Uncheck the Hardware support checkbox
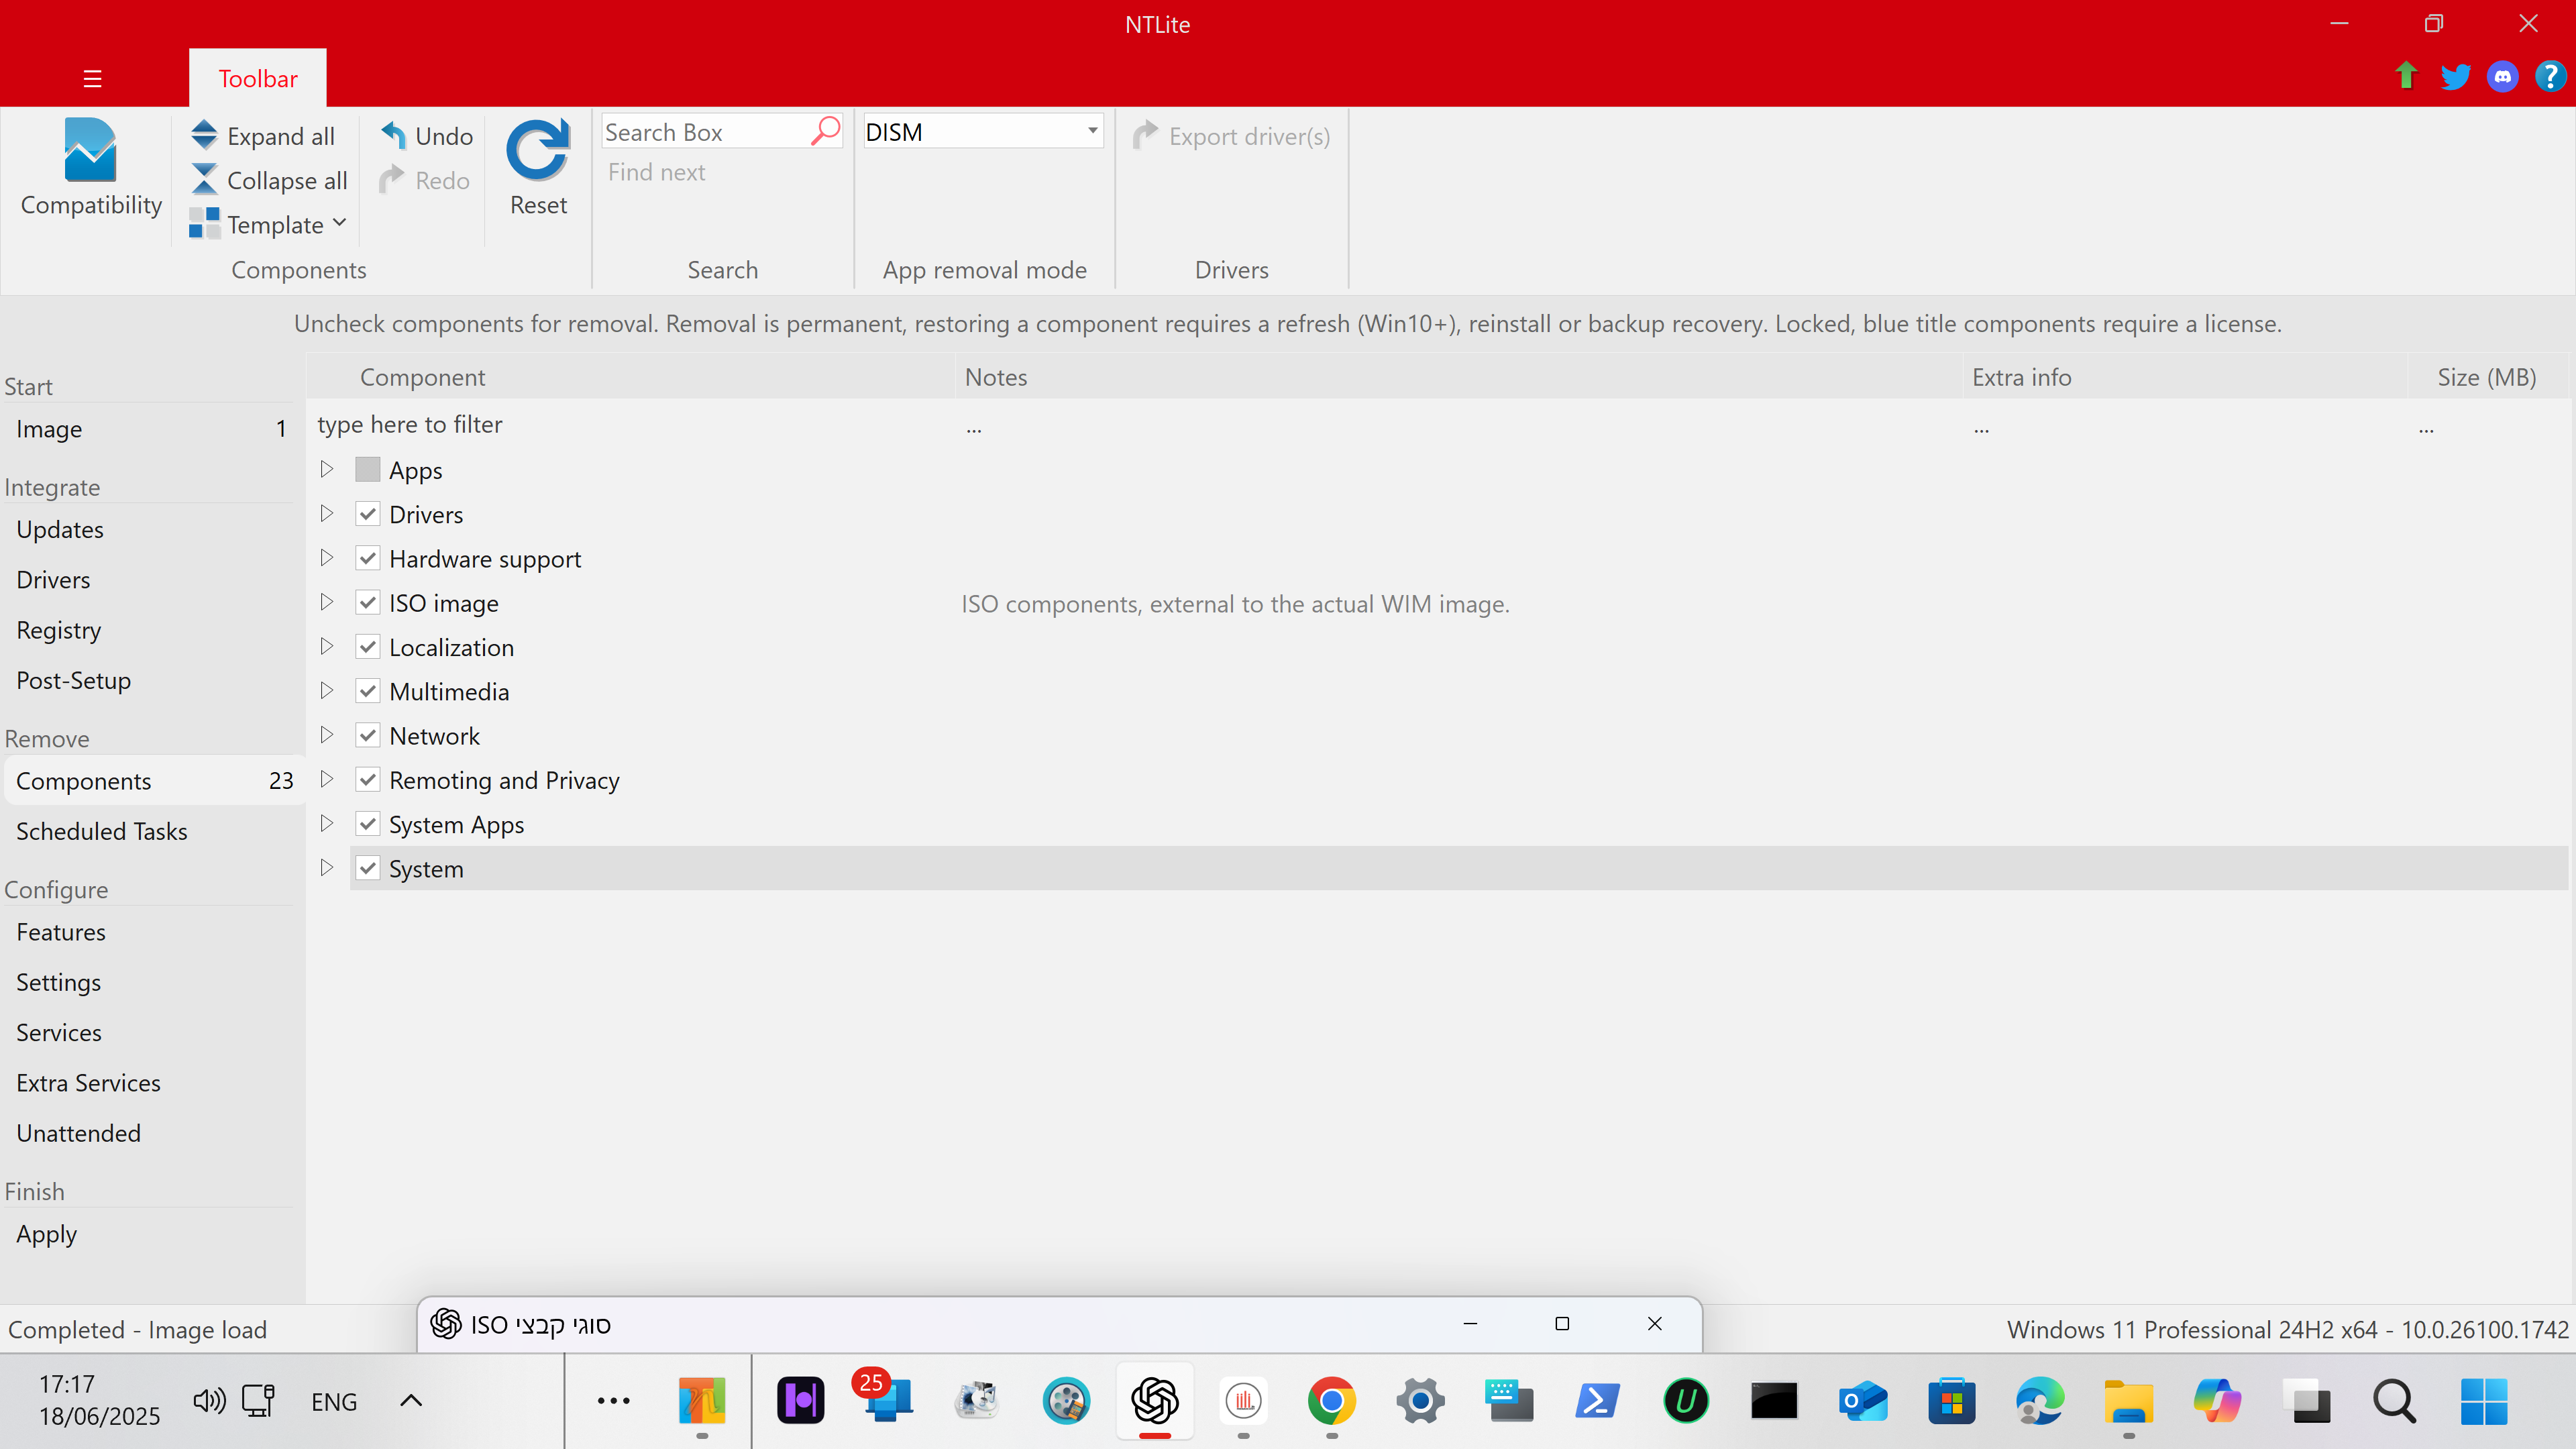 [368, 558]
